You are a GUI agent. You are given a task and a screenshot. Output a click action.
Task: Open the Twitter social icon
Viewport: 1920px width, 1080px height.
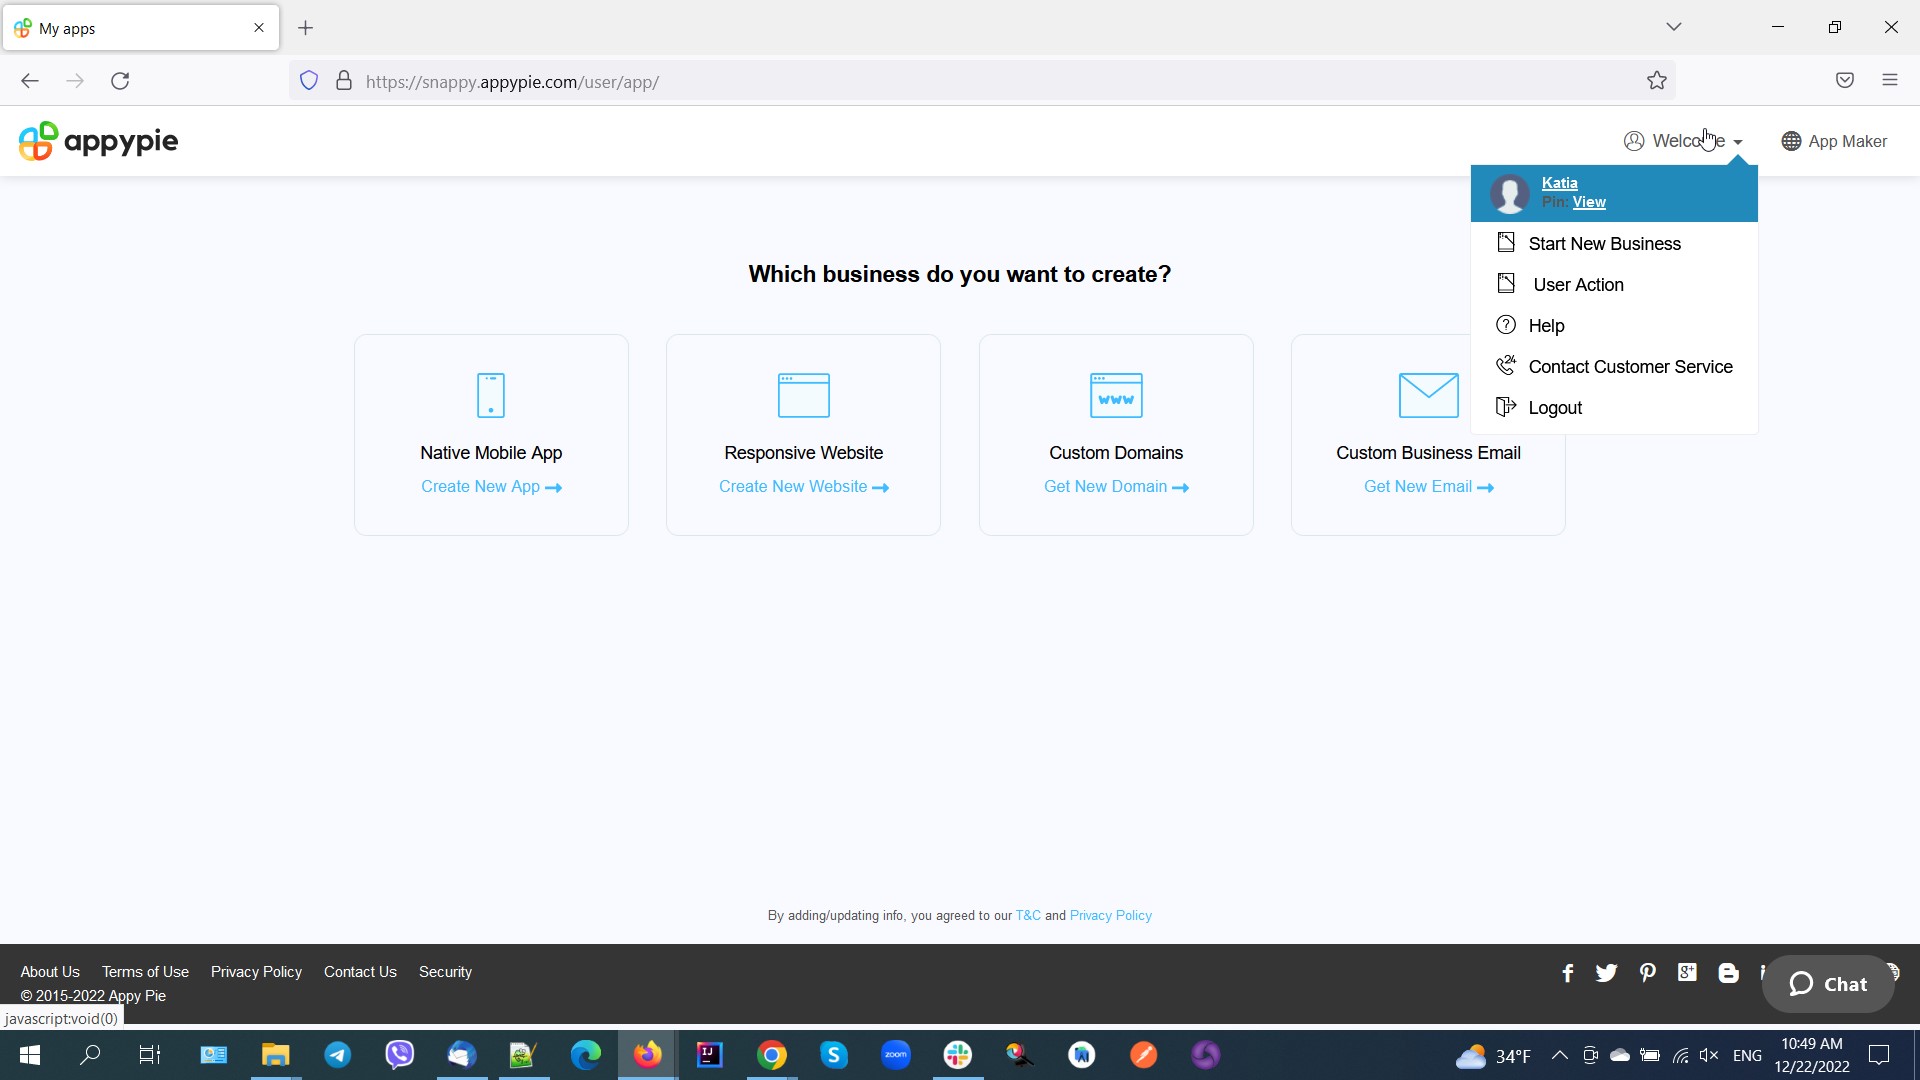tap(1606, 973)
